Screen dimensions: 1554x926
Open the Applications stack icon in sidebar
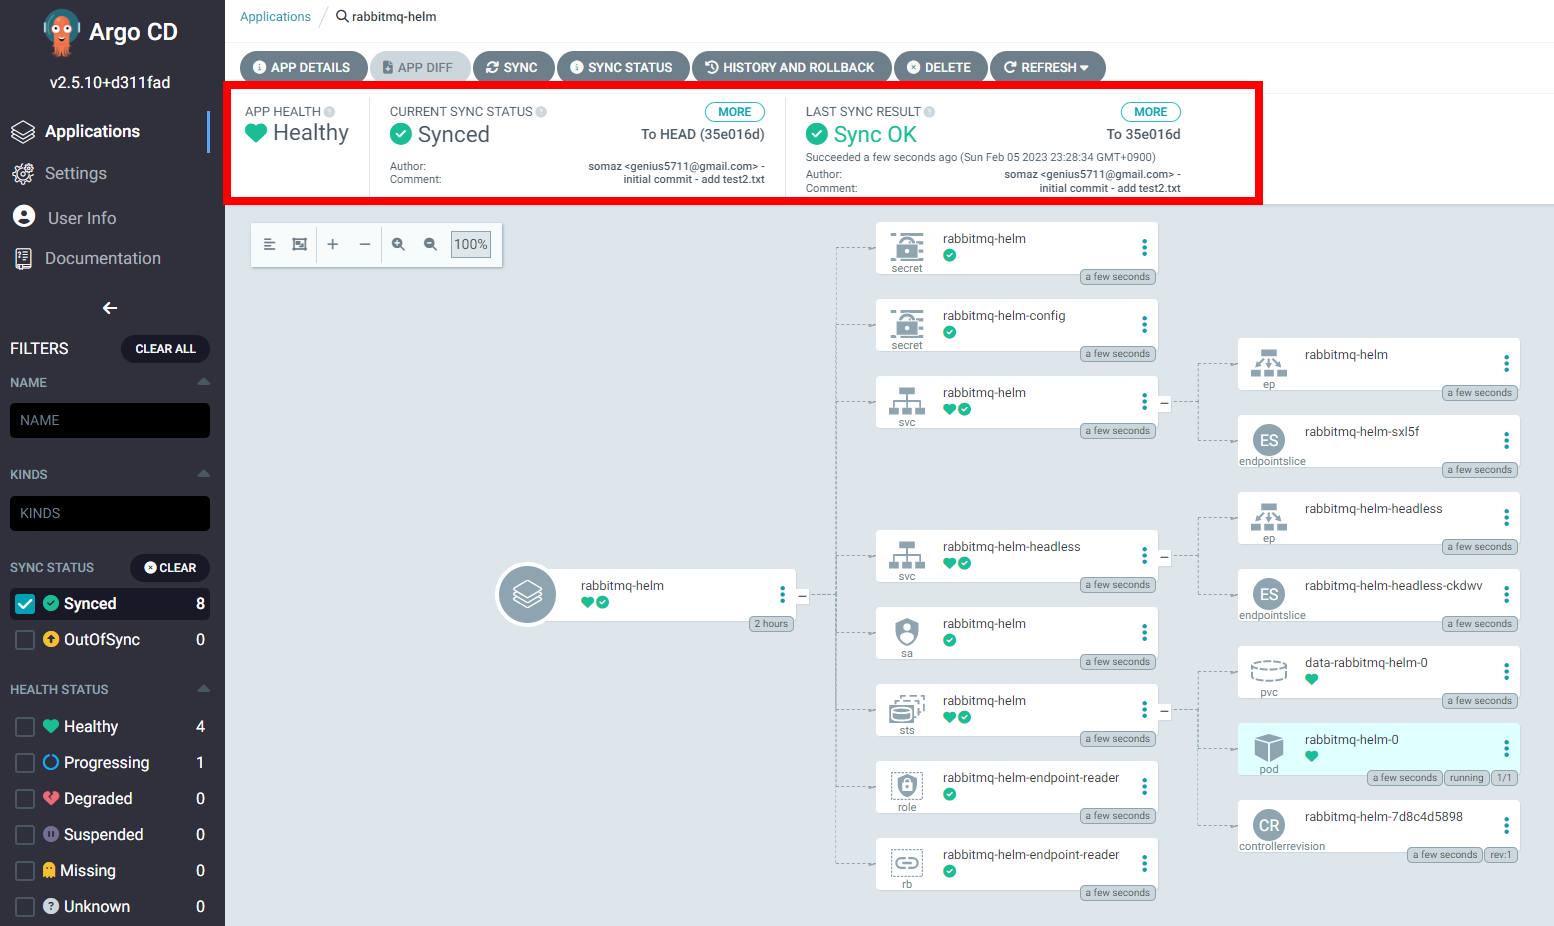23,132
